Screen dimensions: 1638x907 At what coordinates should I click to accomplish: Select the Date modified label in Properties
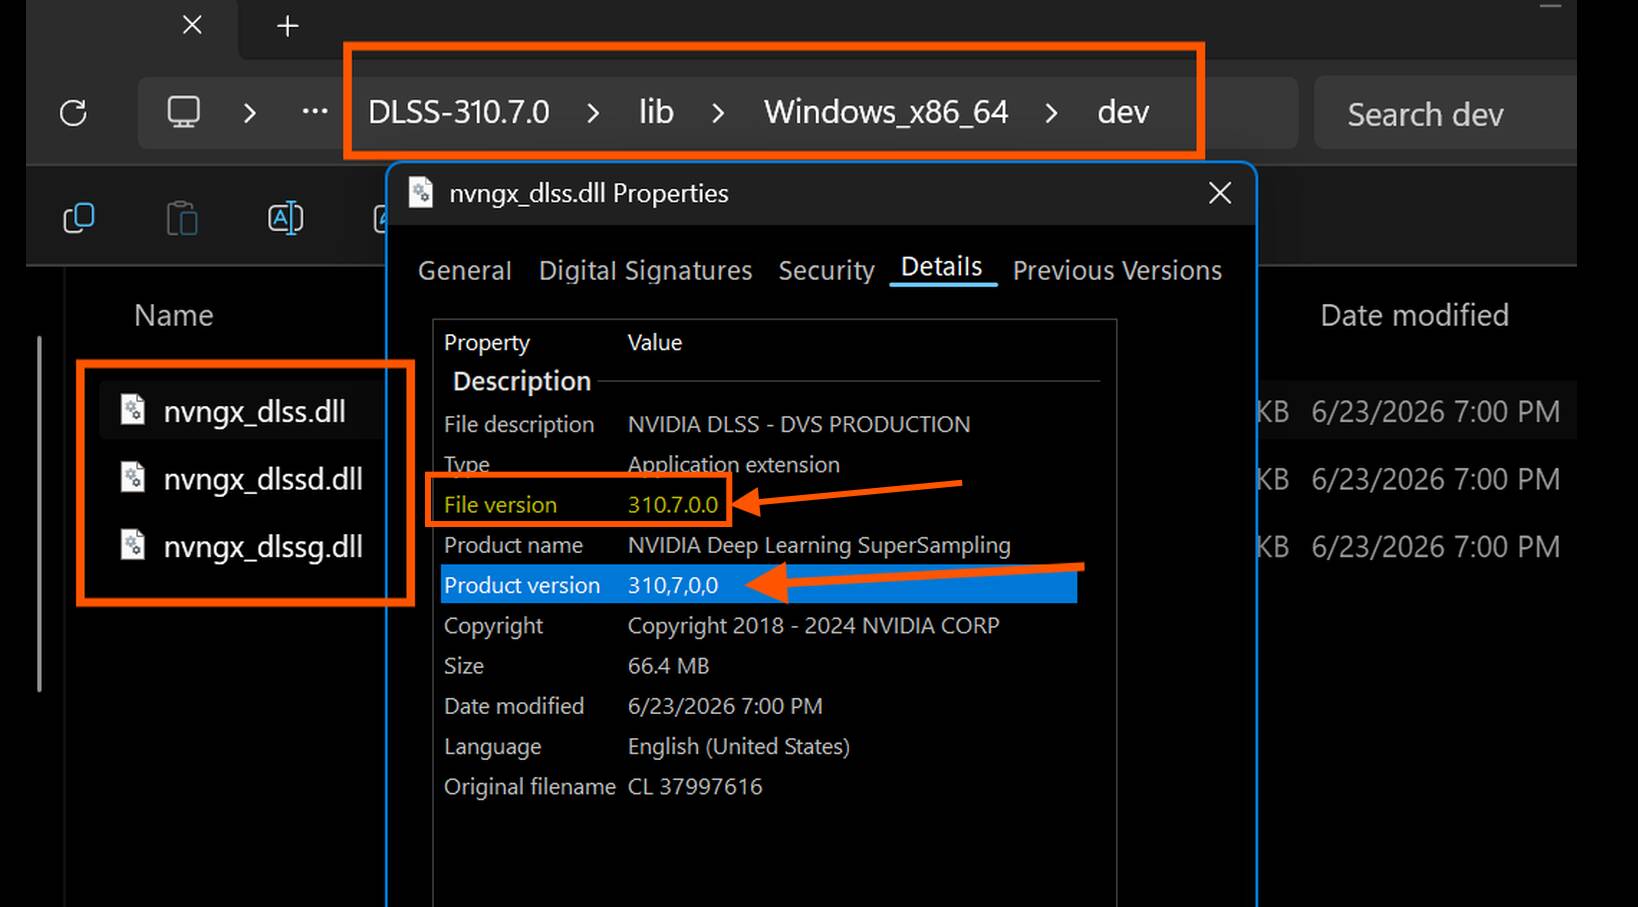point(514,706)
